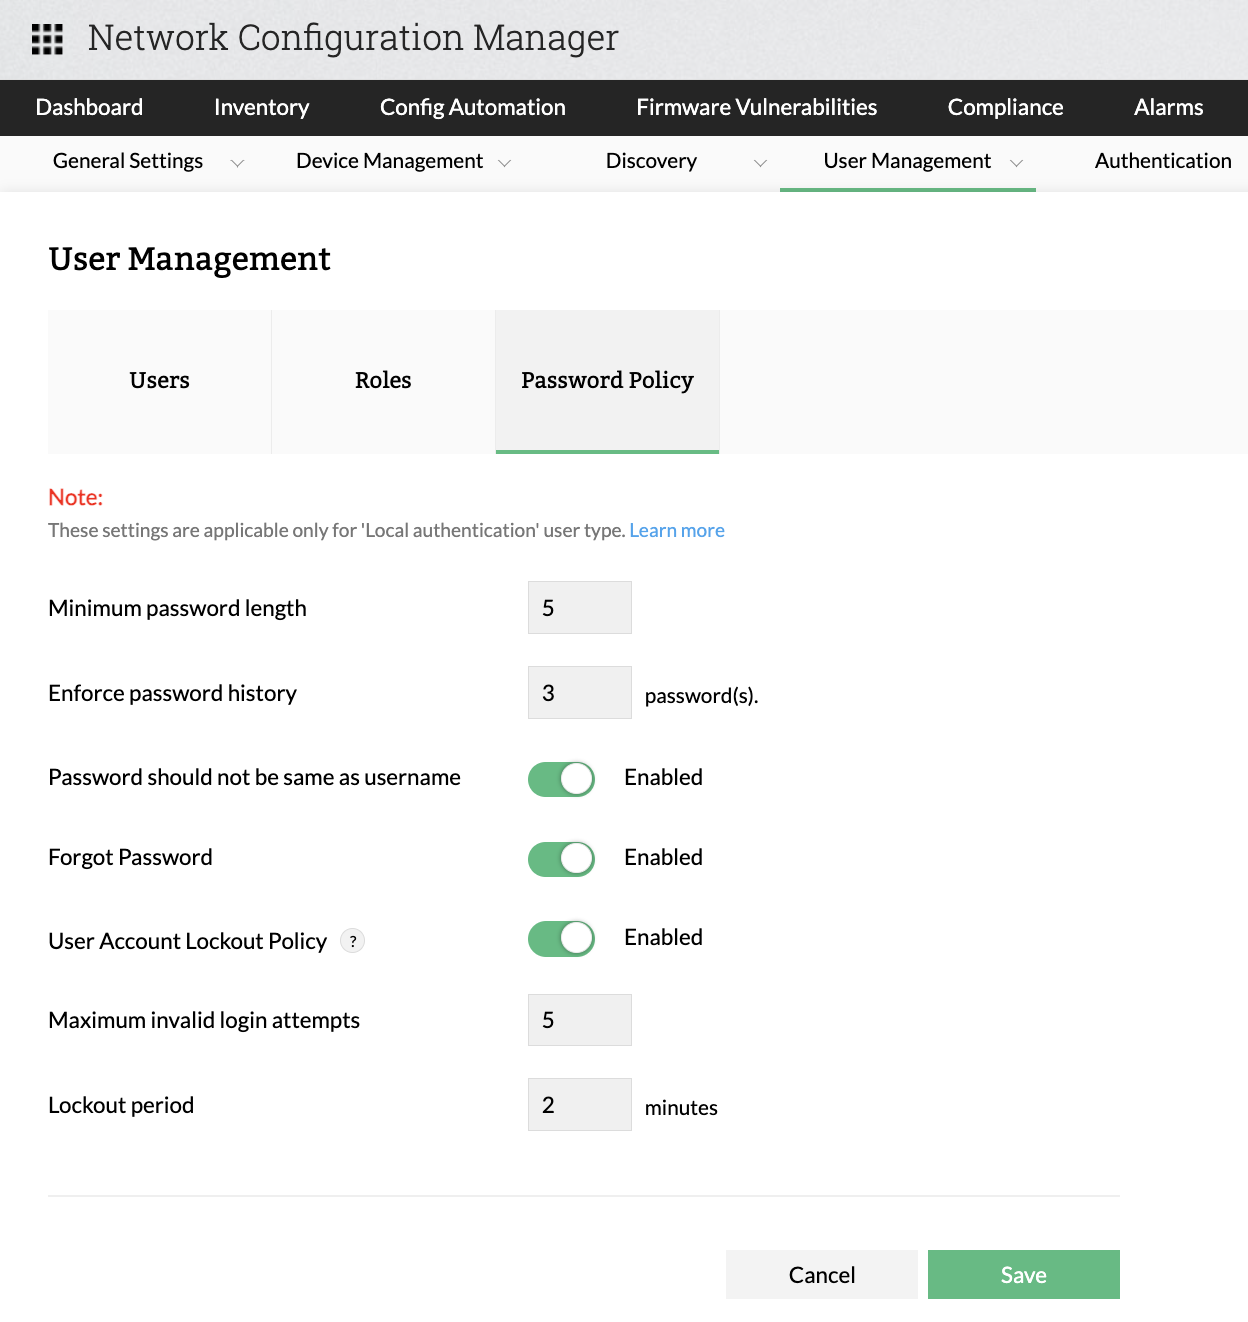Open the Compliance section

click(x=1005, y=107)
